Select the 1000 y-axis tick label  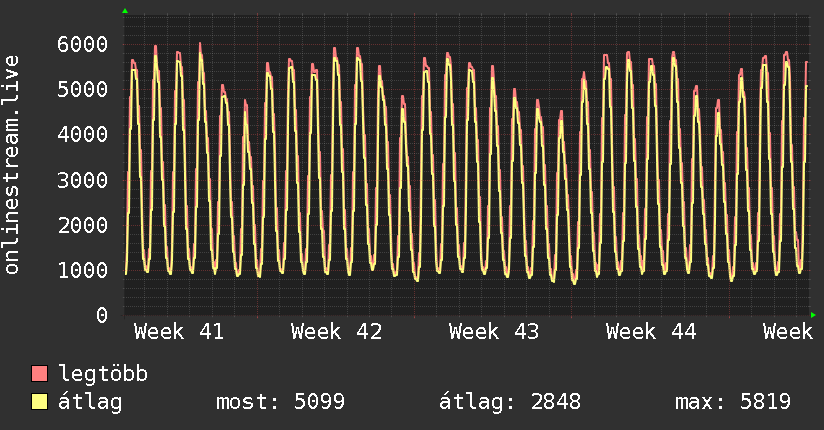click(x=83, y=270)
